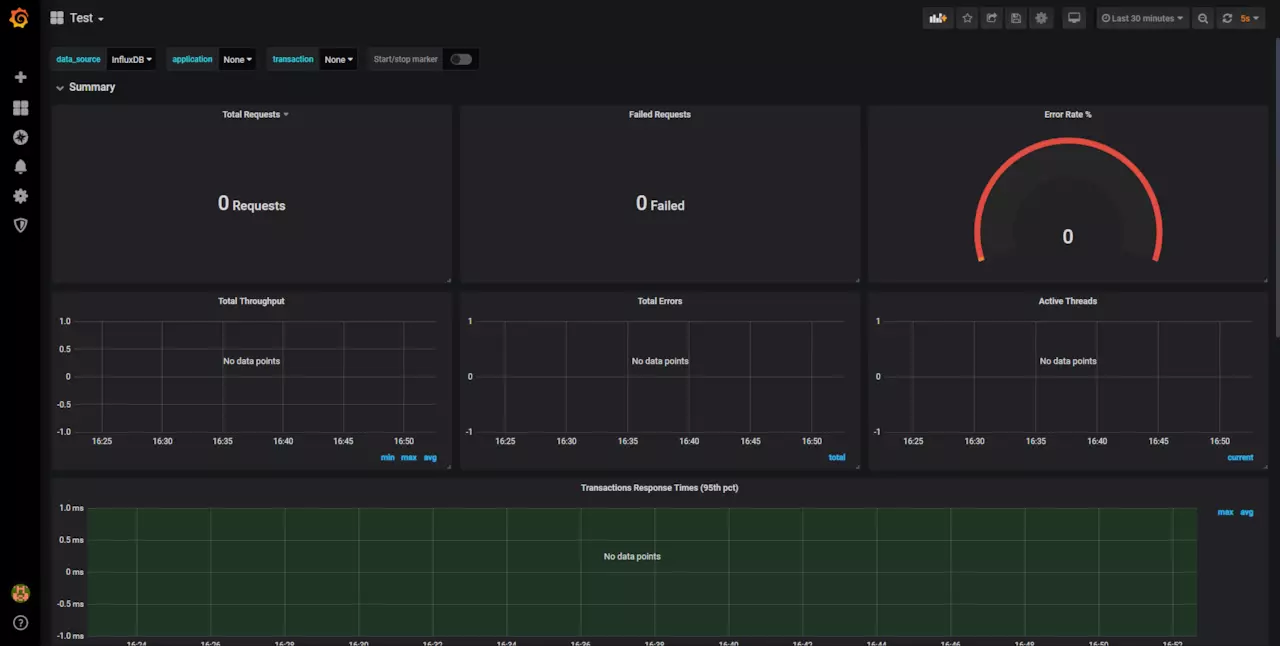The height and width of the screenshot is (646, 1280).
Task: Sort by max in Total Throughput legend
Action: coord(409,457)
